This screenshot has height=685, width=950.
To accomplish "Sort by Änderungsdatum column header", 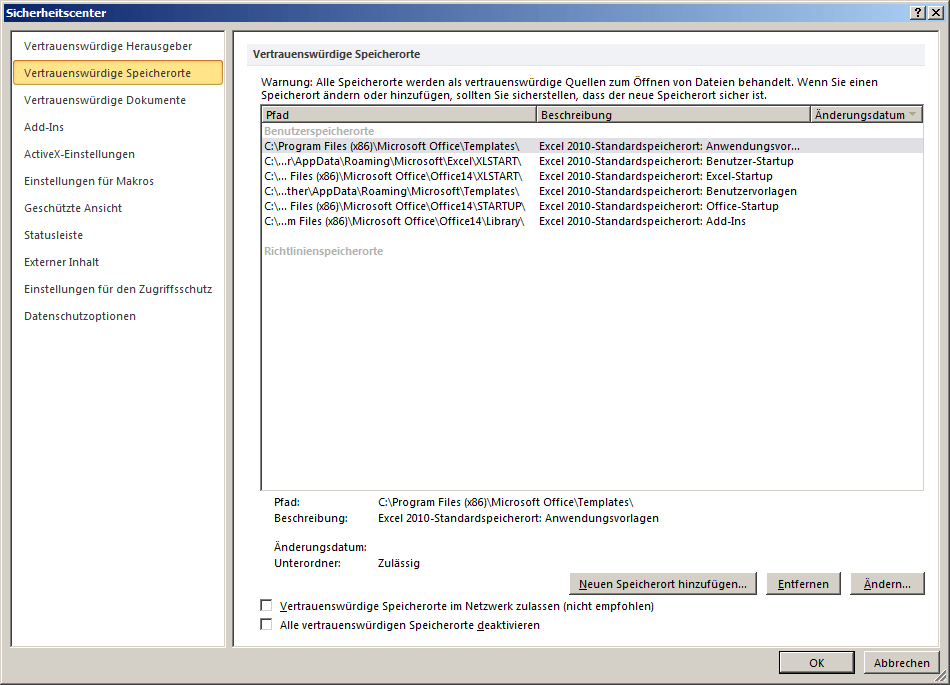I will 866,114.
